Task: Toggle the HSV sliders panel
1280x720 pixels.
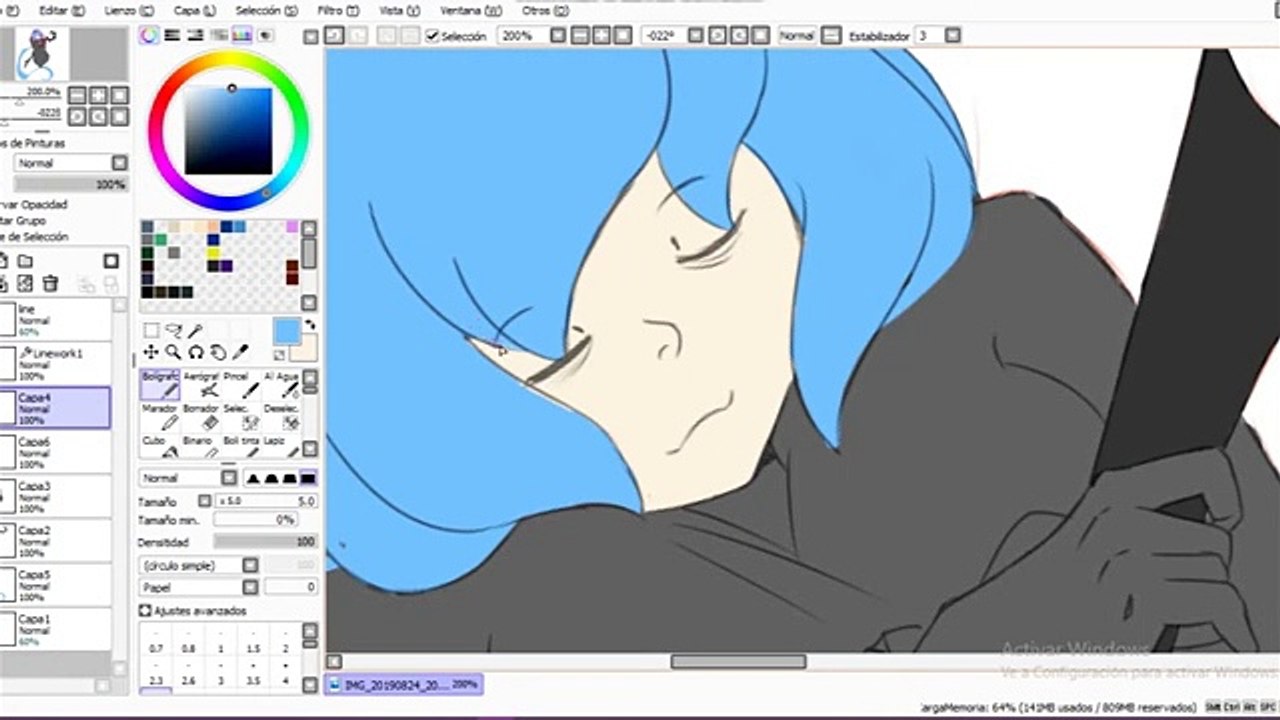Action: coord(196,35)
